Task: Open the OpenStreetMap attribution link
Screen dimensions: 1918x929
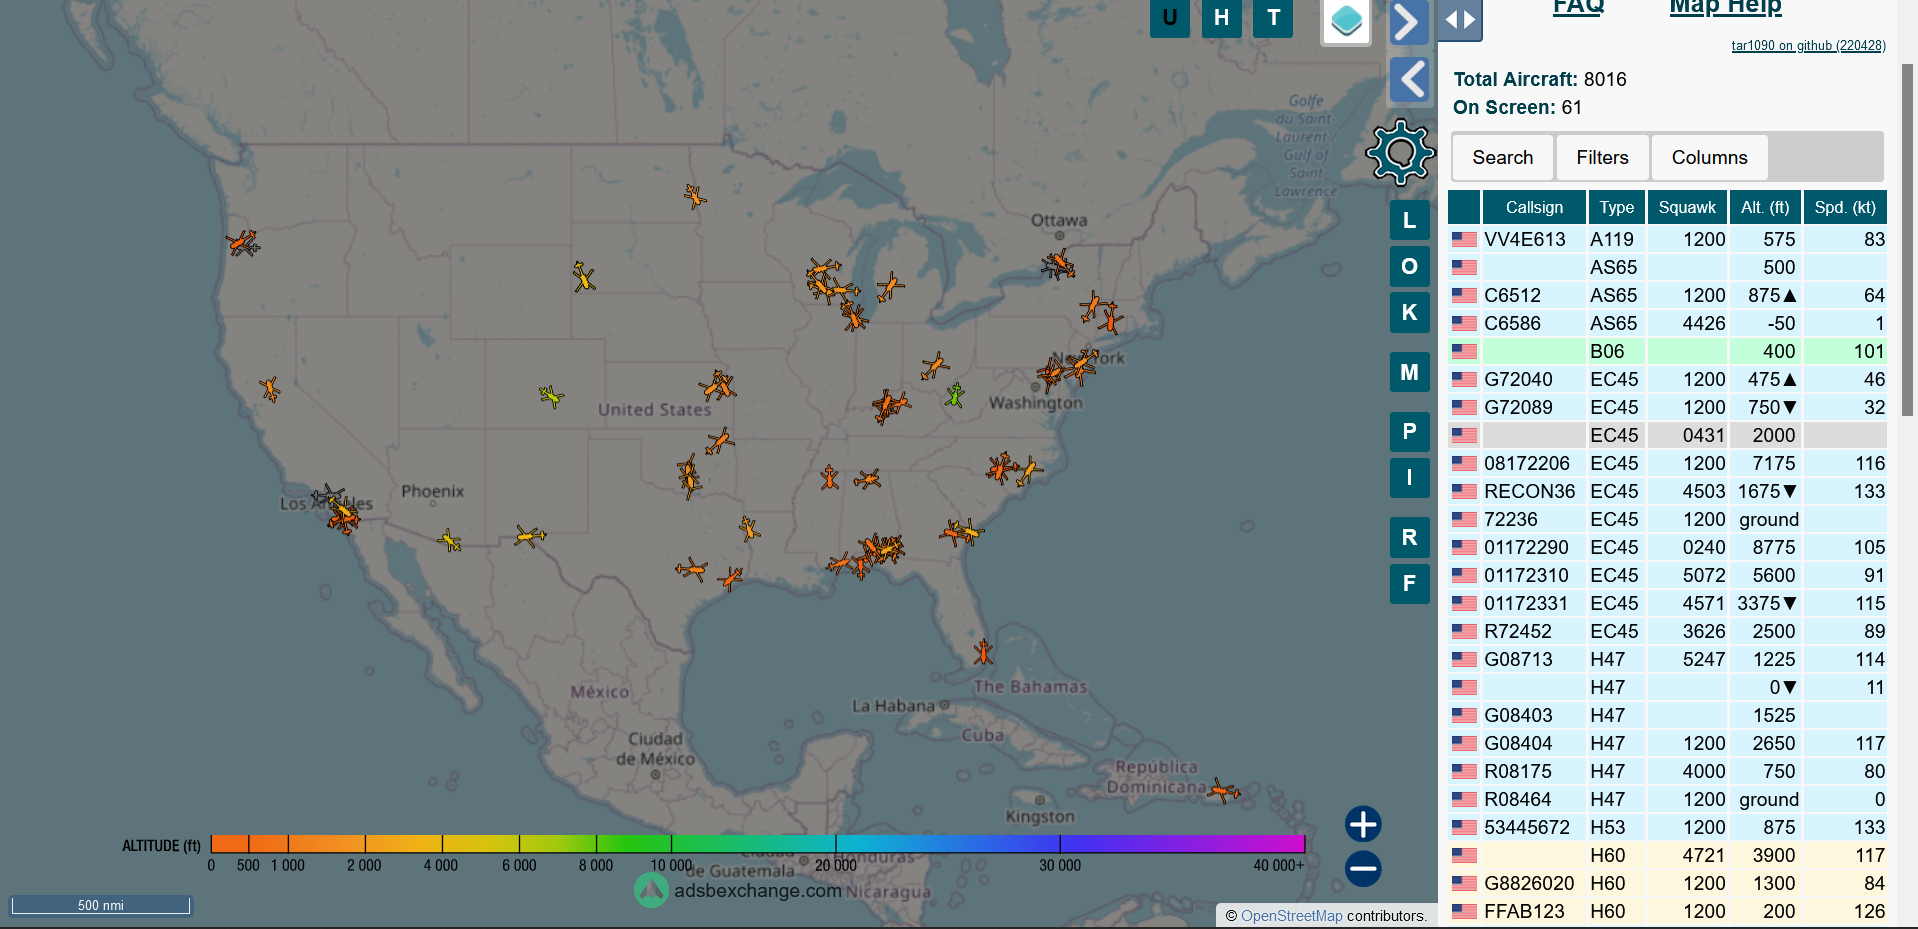Action: pyautogui.click(x=1291, y=916)
